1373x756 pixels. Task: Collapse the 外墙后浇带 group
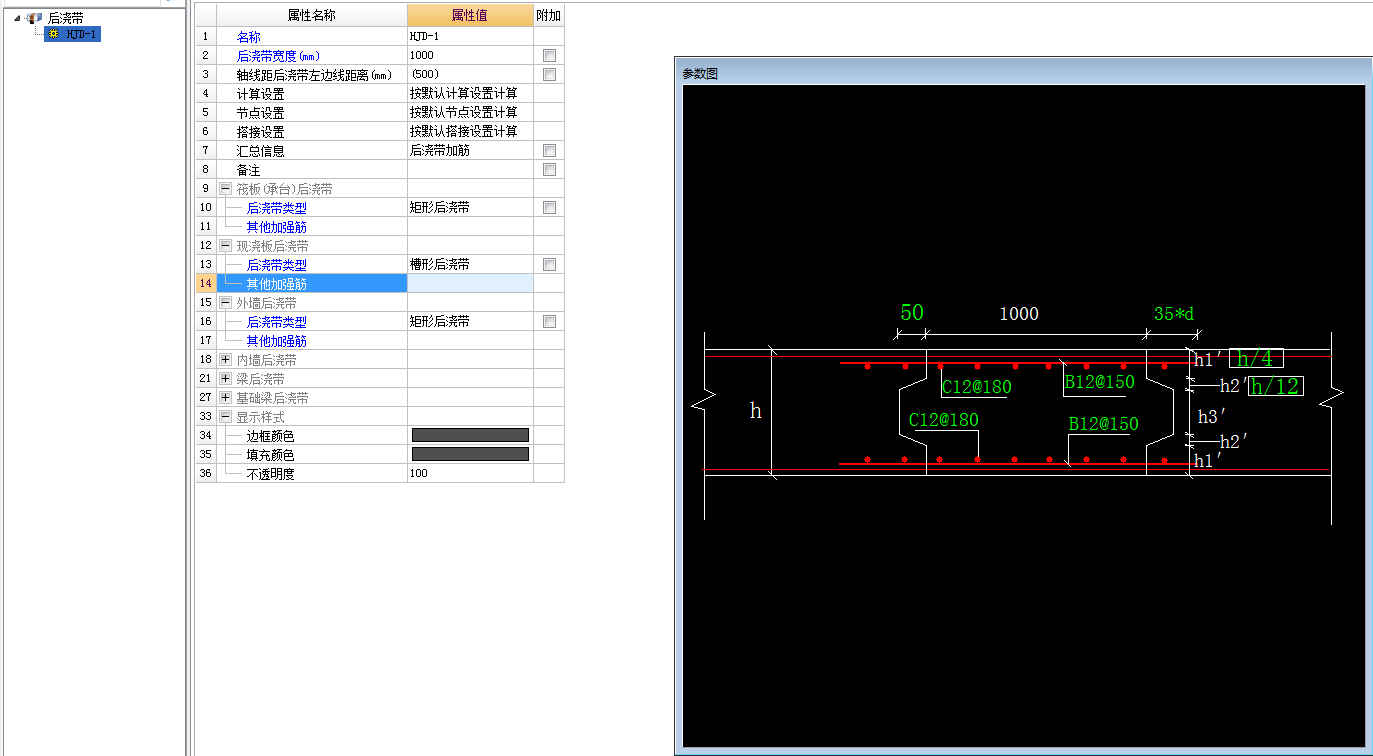point(225,302)
